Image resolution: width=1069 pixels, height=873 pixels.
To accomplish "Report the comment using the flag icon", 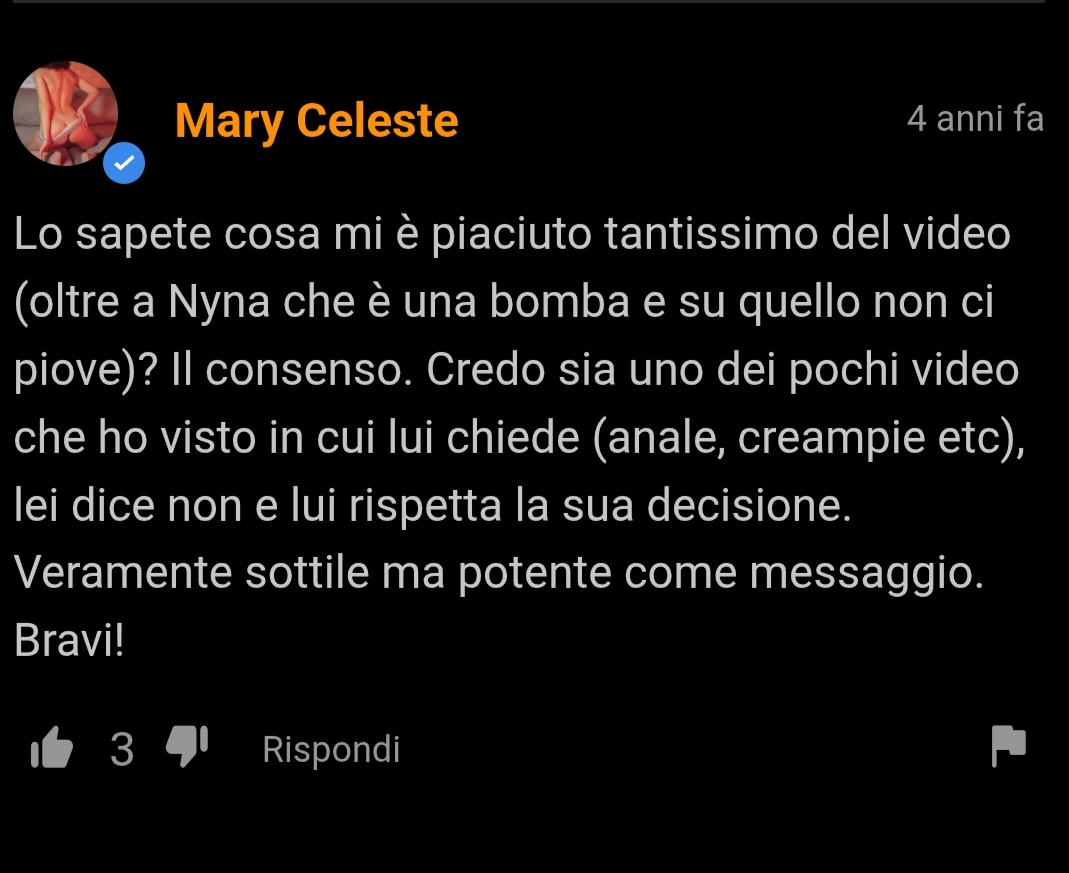I will [x=1008, y=746].
